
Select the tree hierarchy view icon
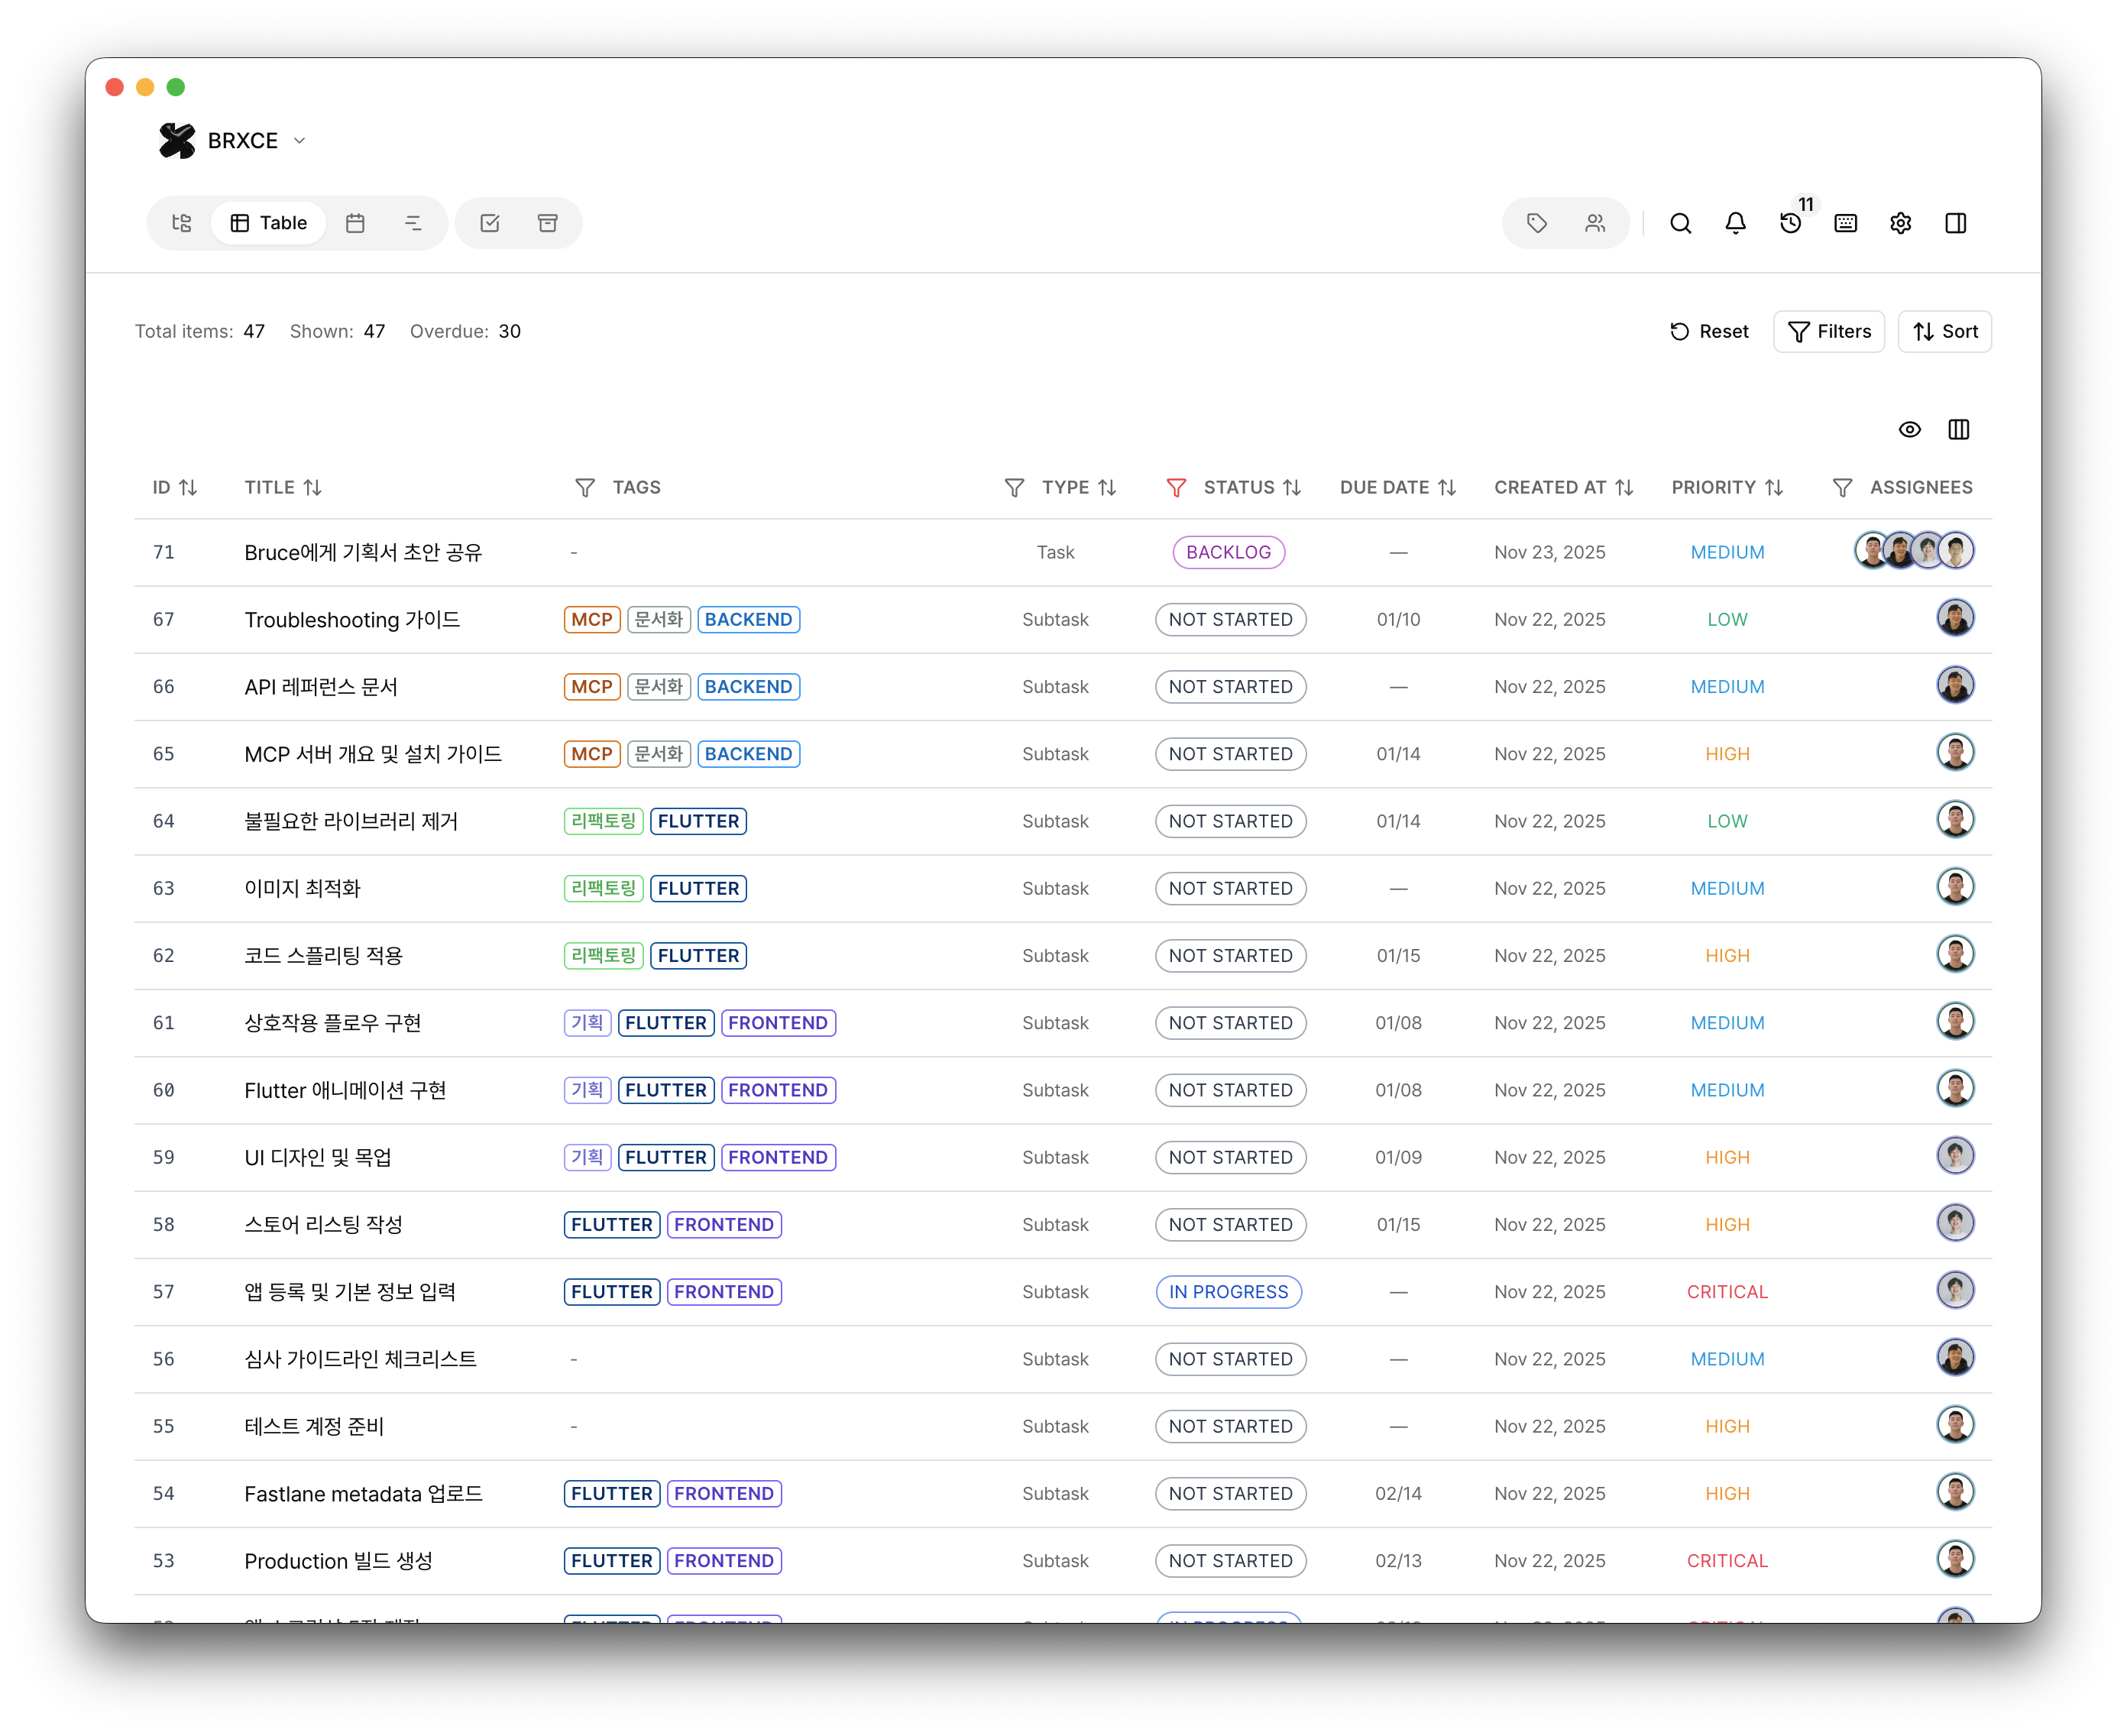click(181, 223)
